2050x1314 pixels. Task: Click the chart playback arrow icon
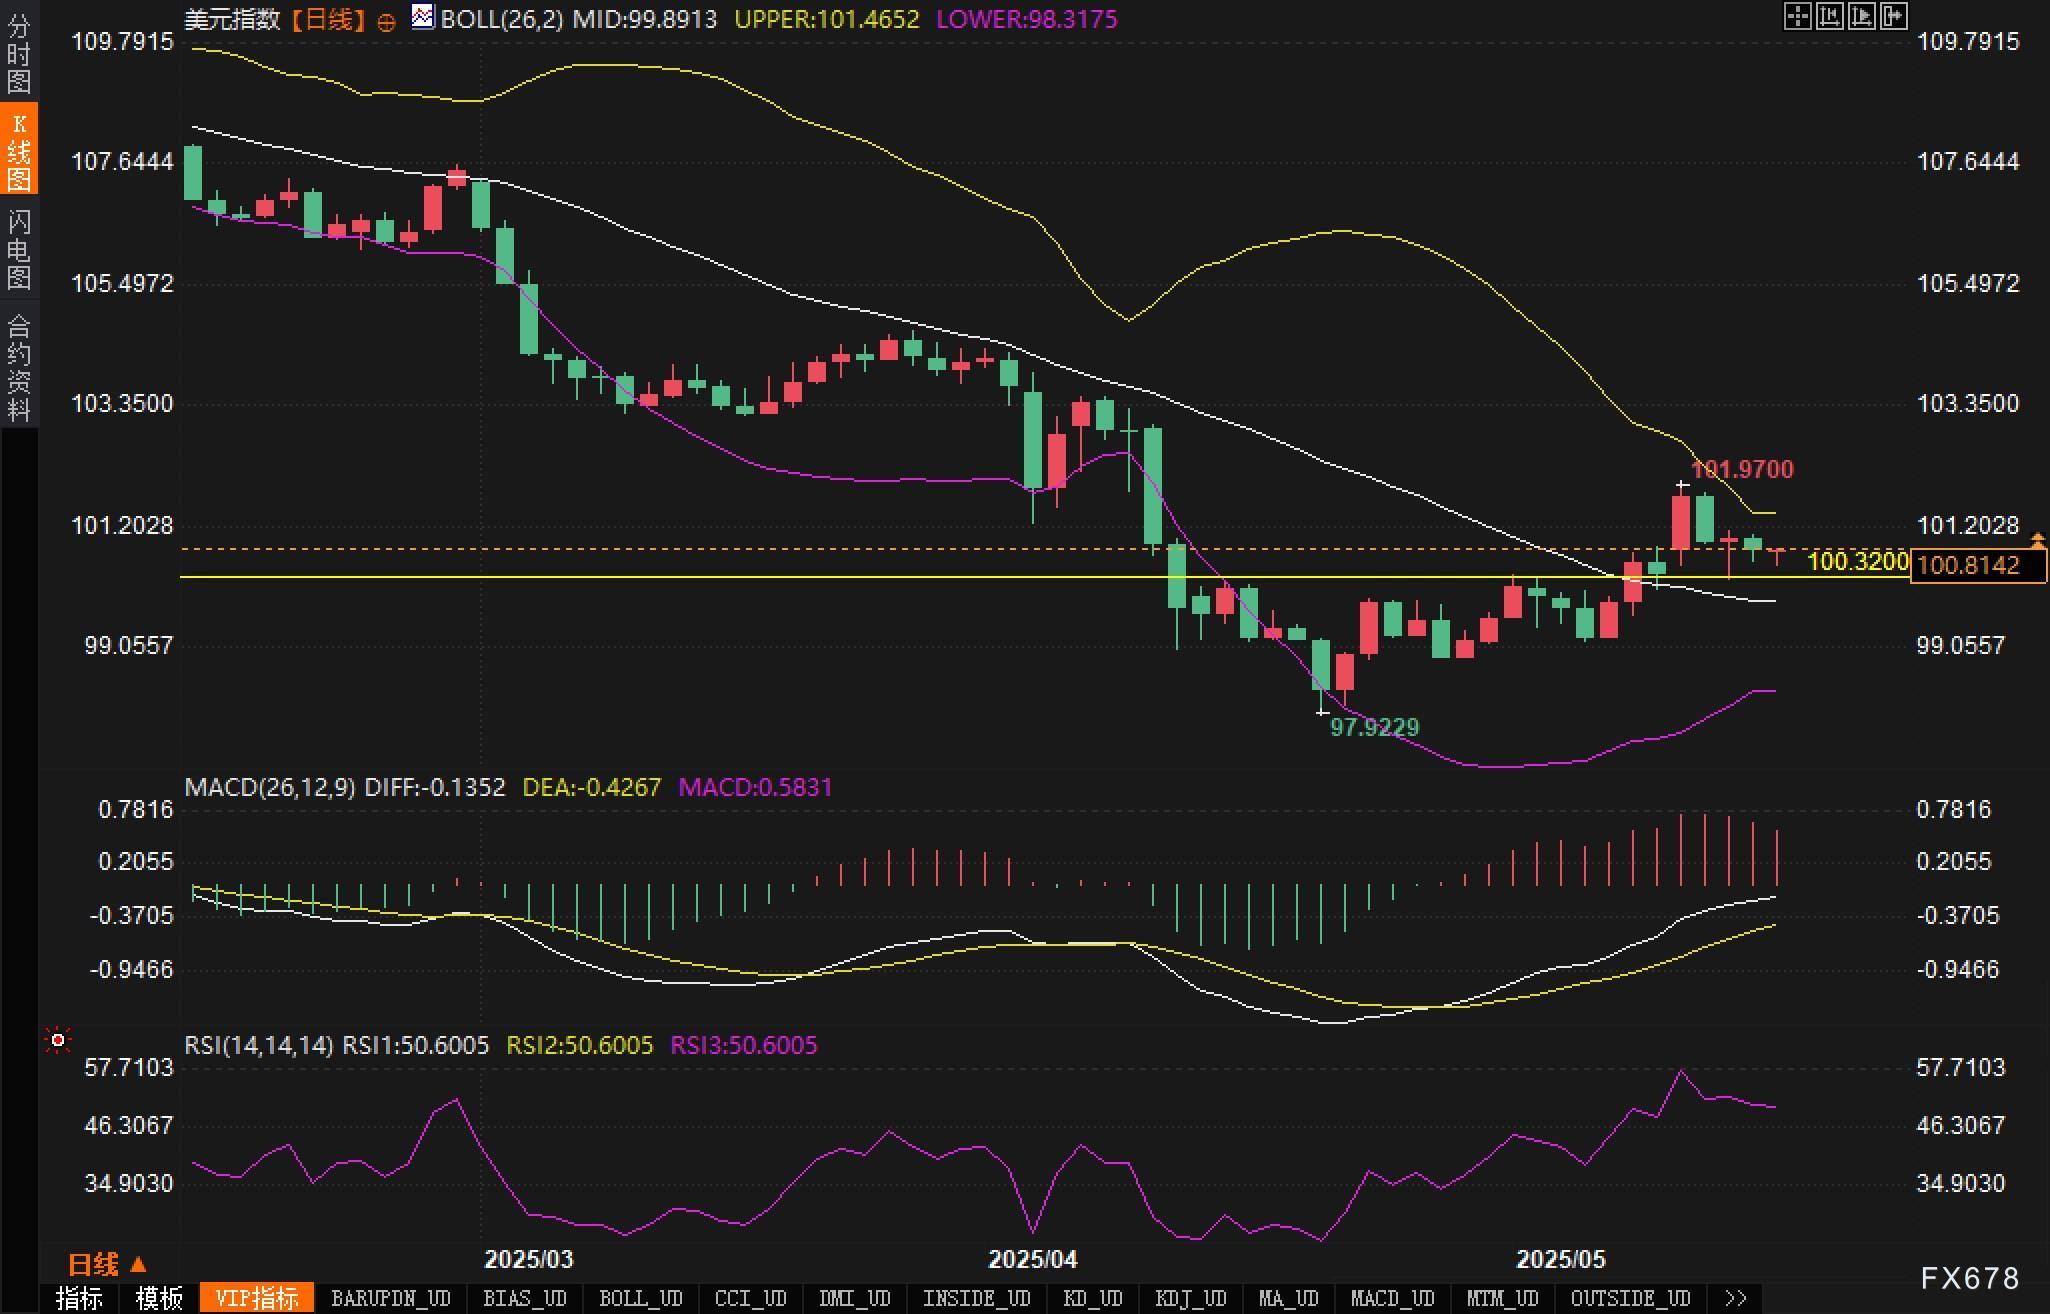(1861, 16)
